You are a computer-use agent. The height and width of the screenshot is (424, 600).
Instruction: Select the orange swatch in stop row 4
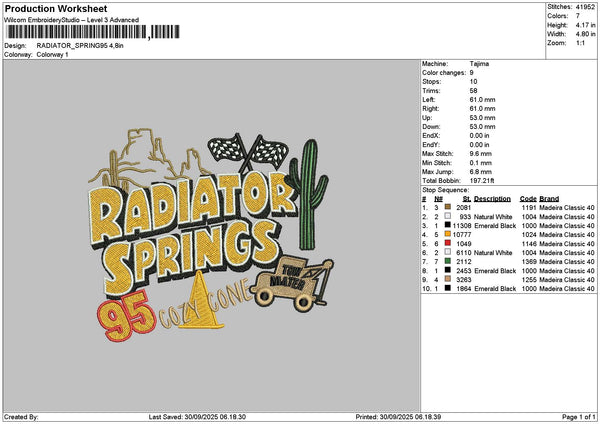click(x=447, y=234)
